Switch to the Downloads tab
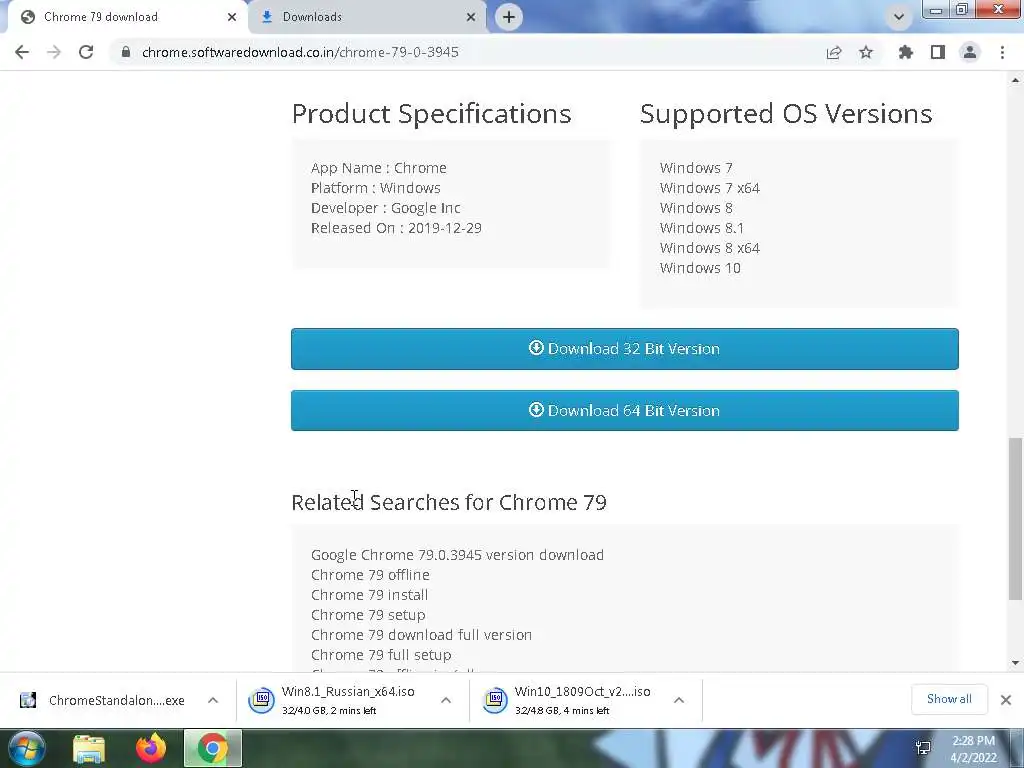The width and height of the screenshot is (1024, 768). [368, 17]
